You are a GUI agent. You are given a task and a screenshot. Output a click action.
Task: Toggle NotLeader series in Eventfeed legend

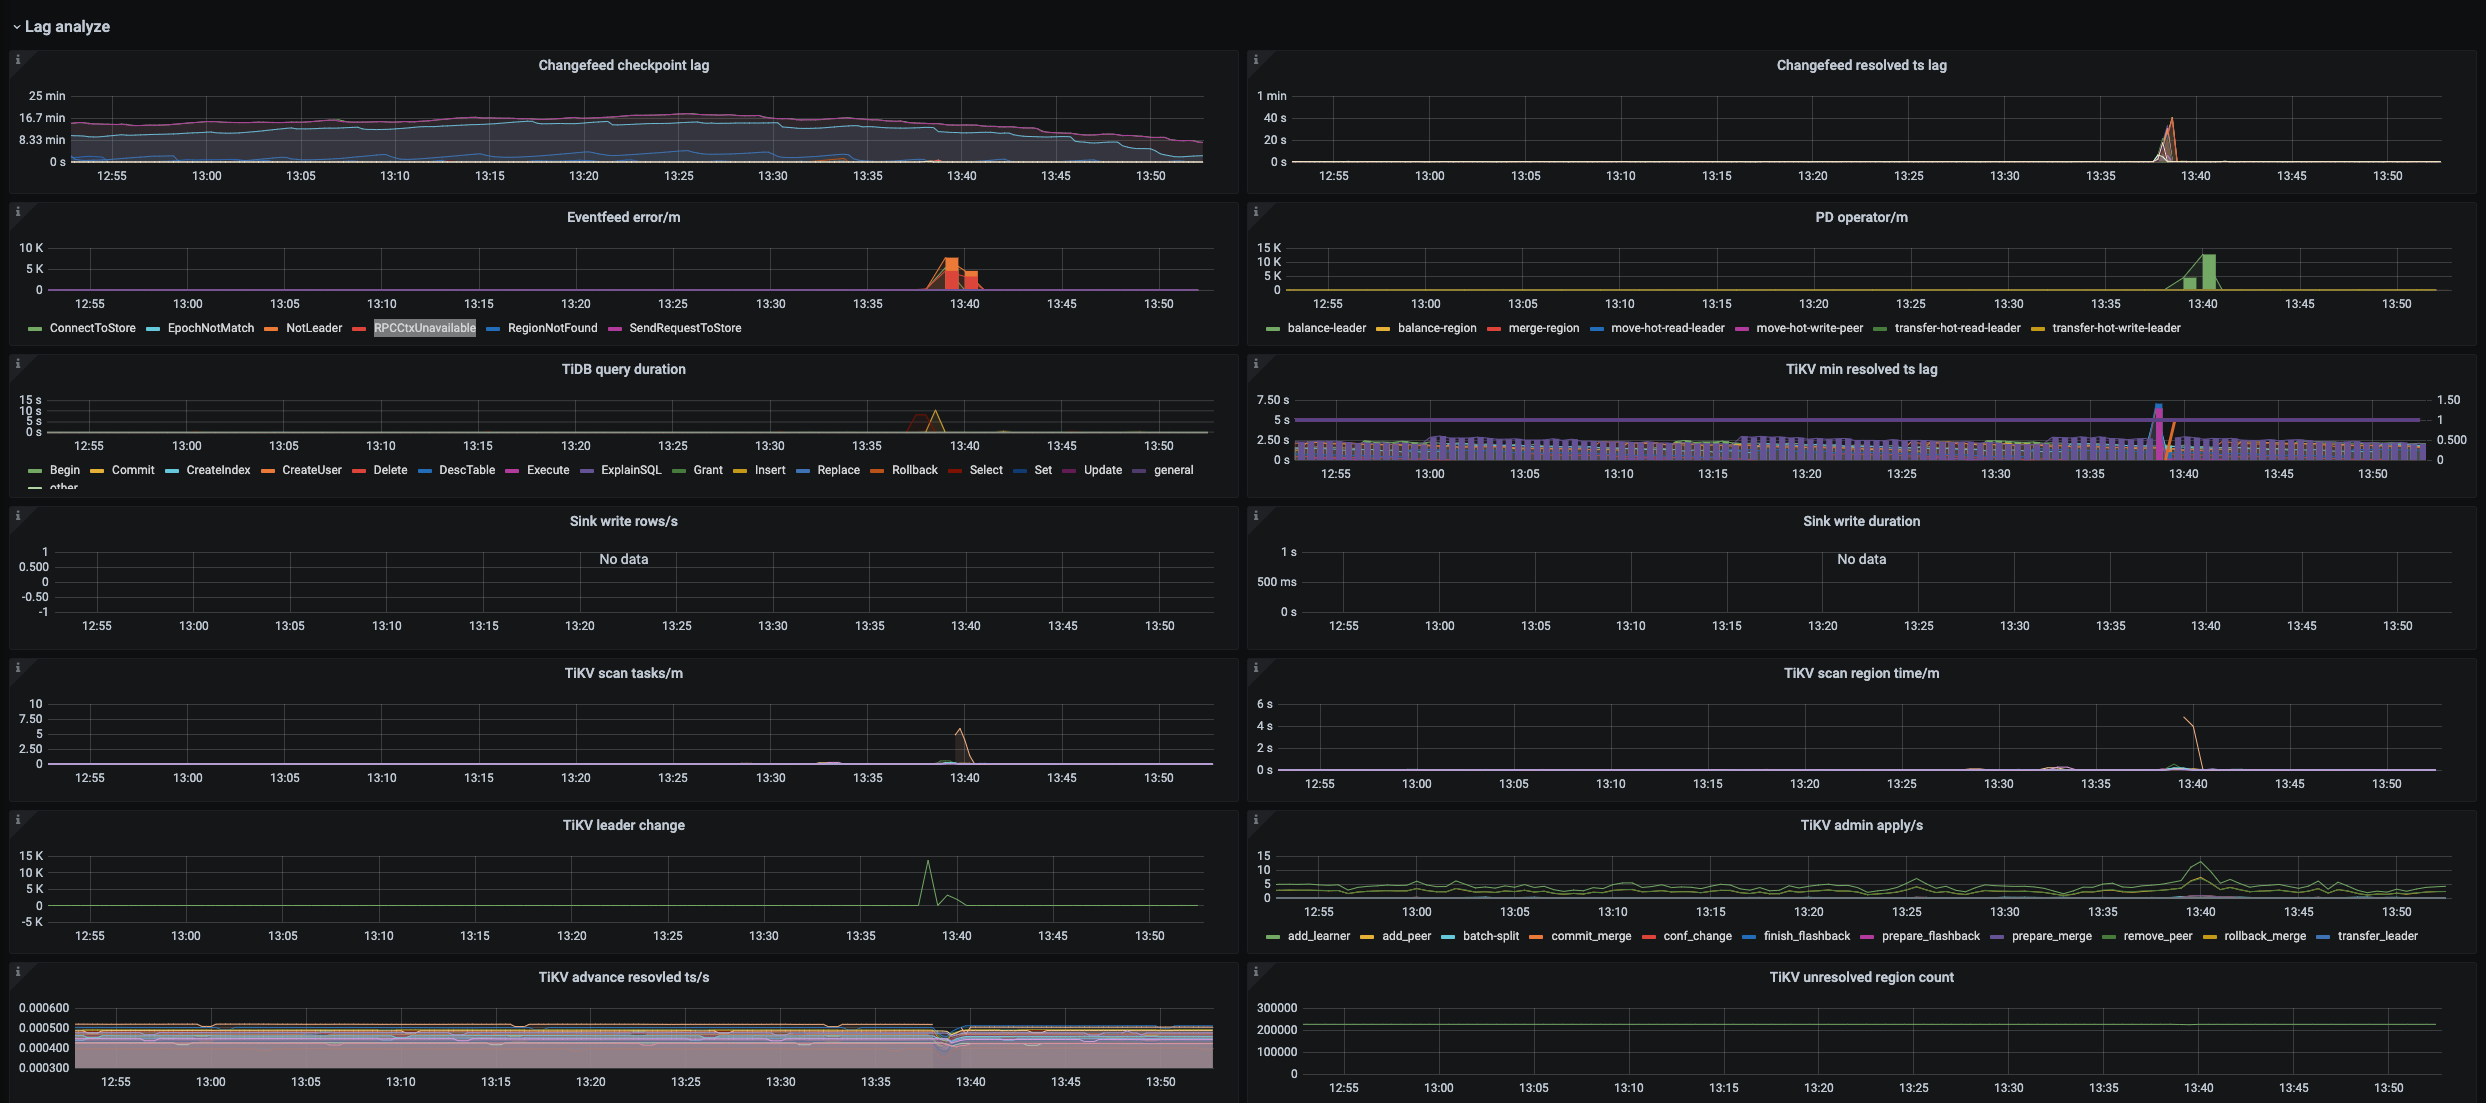coord(313,328)
